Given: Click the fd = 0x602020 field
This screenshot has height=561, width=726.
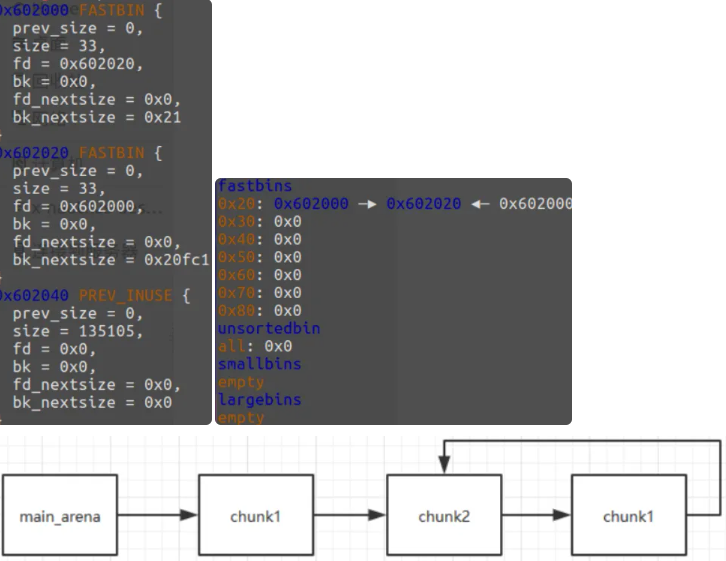Looking at the screenshot, I should point(77,63).
